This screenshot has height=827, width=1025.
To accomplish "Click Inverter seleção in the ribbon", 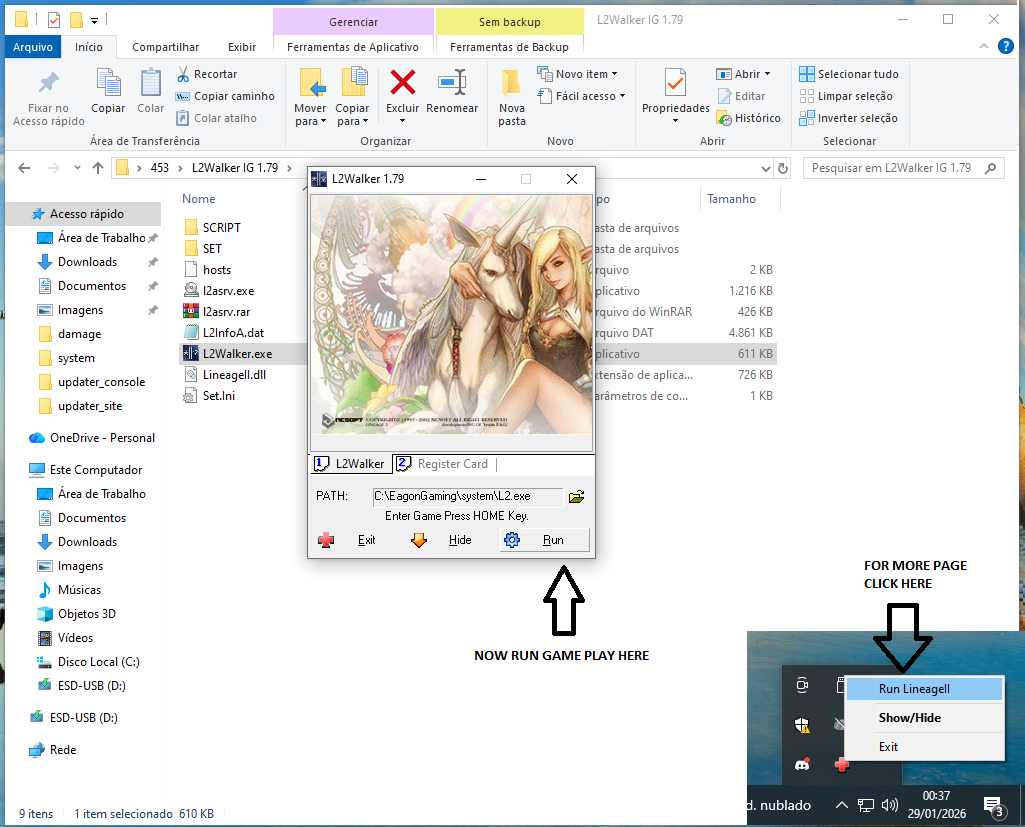I will [x=849, y=118].
